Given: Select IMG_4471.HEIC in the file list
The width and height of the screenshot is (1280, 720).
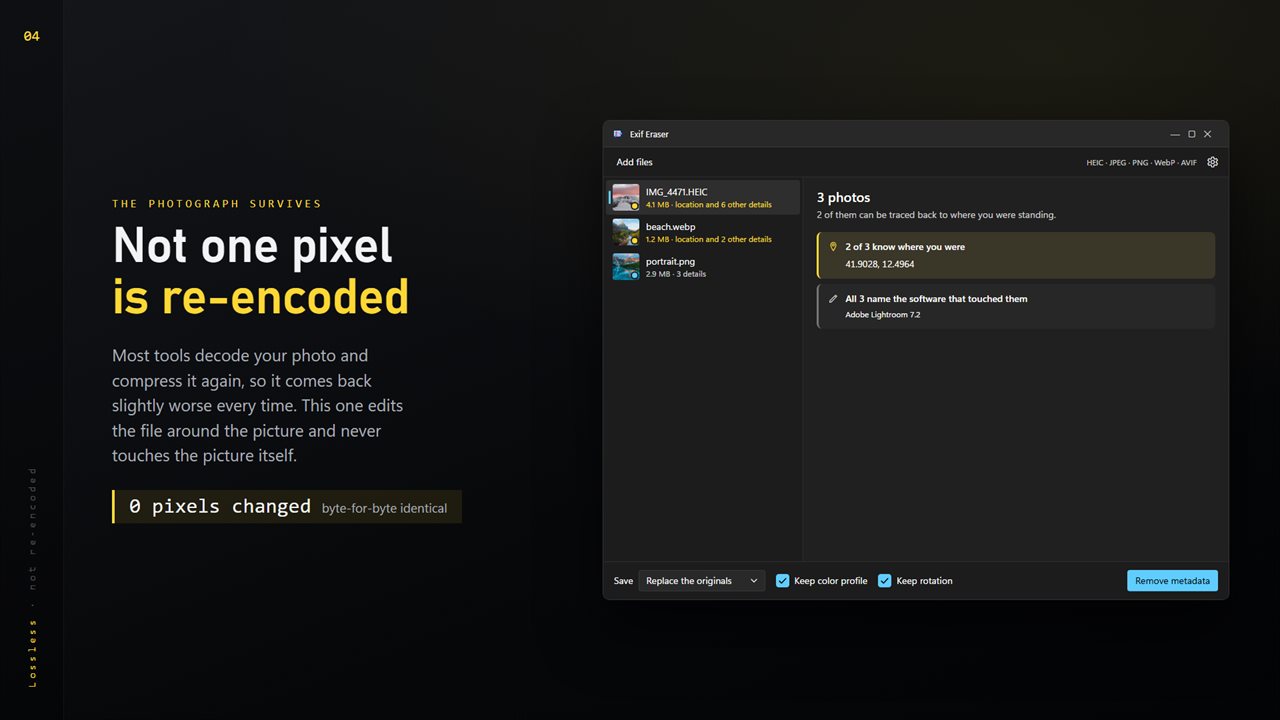Looking at the screenshot, I should click(x=704, y=197).
